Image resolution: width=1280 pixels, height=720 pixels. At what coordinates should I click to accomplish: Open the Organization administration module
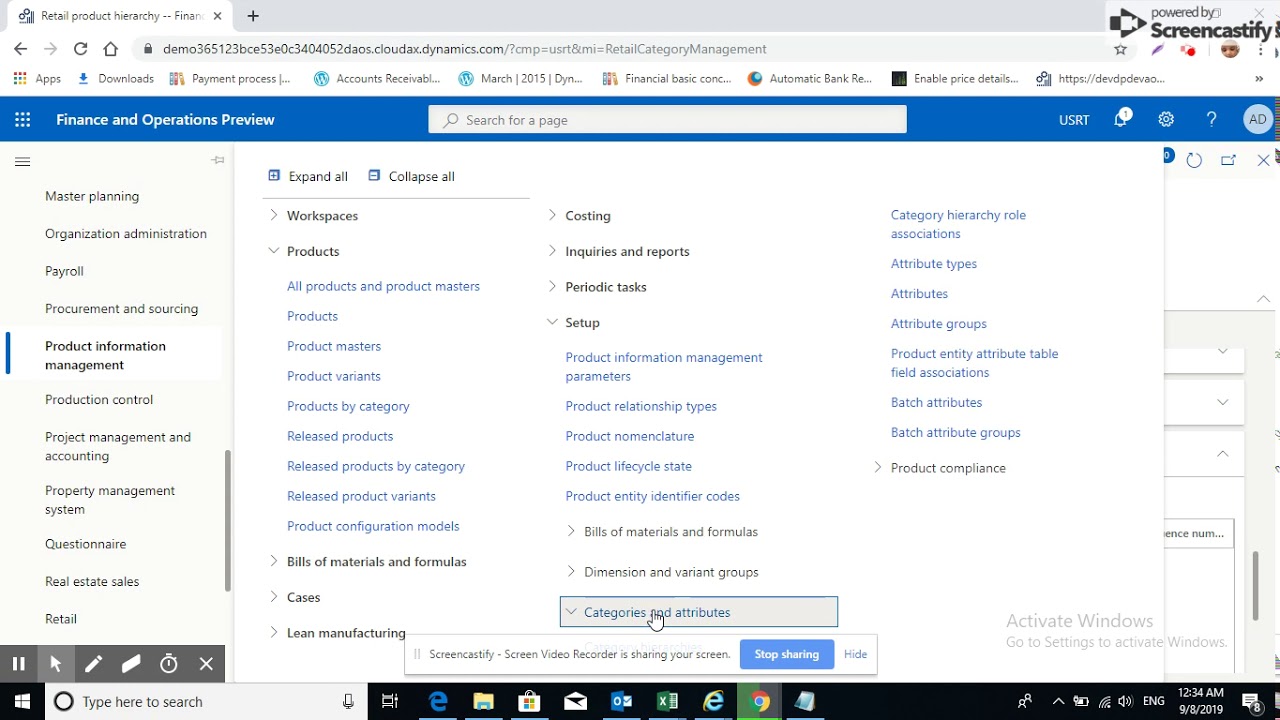coord(126,233)
